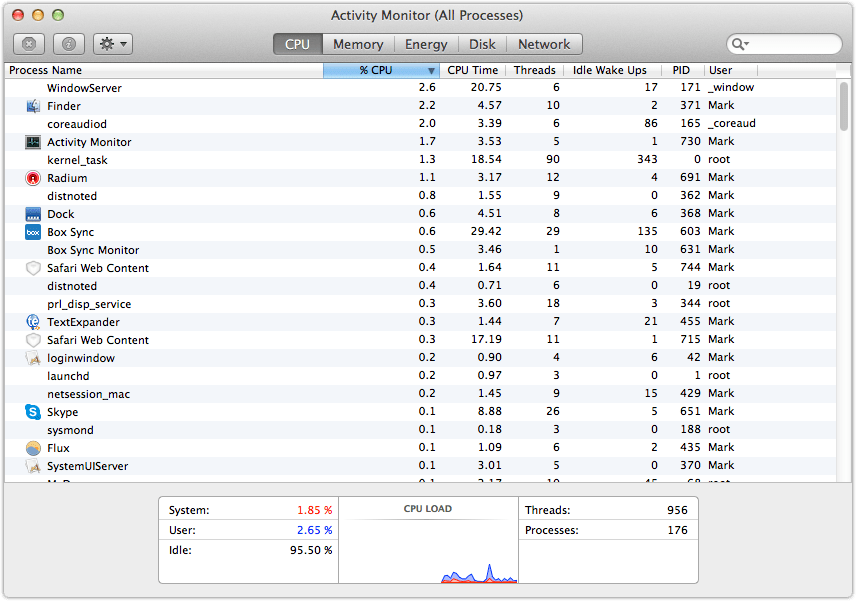The height and width of the screenshot is (601, 856).
Task: Sort by Process Name column header
Action: [x=164, y=70]
